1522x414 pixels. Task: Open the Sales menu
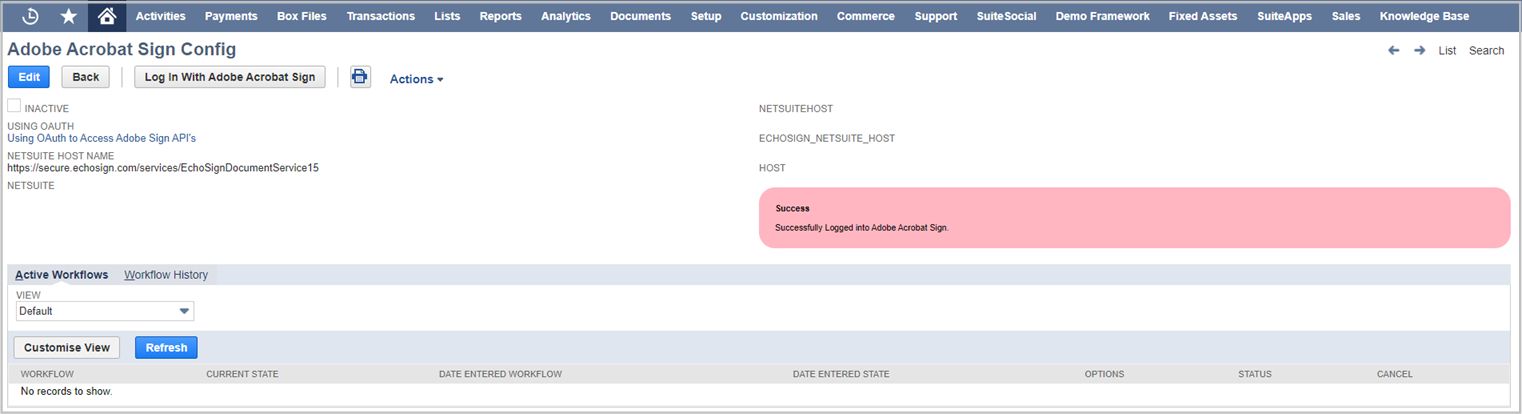click(1346, 16)
